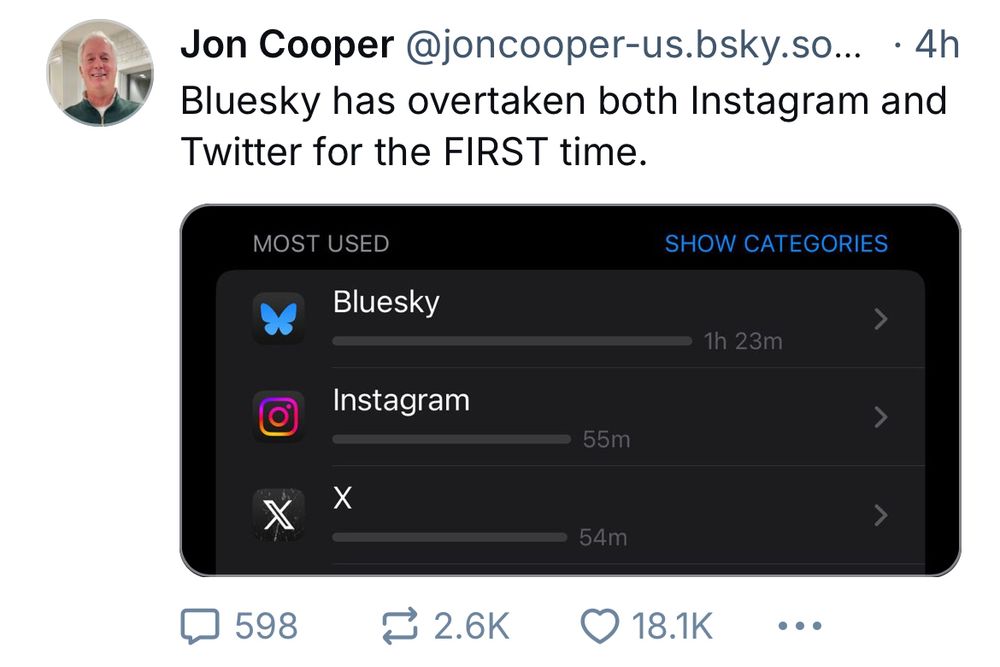This screenshot has height=667, width=1000.
Task: Tap the X app icon
Action: (279, 515)
